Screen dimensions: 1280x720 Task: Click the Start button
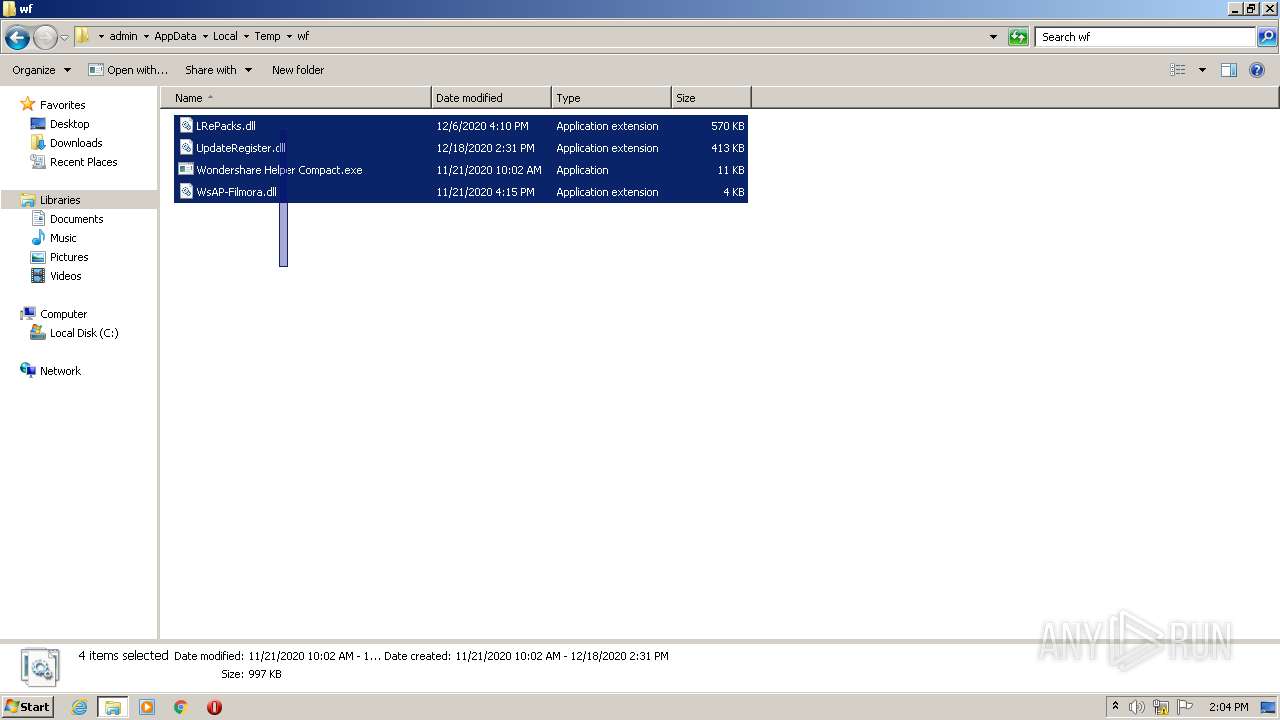tap(28, 706)
